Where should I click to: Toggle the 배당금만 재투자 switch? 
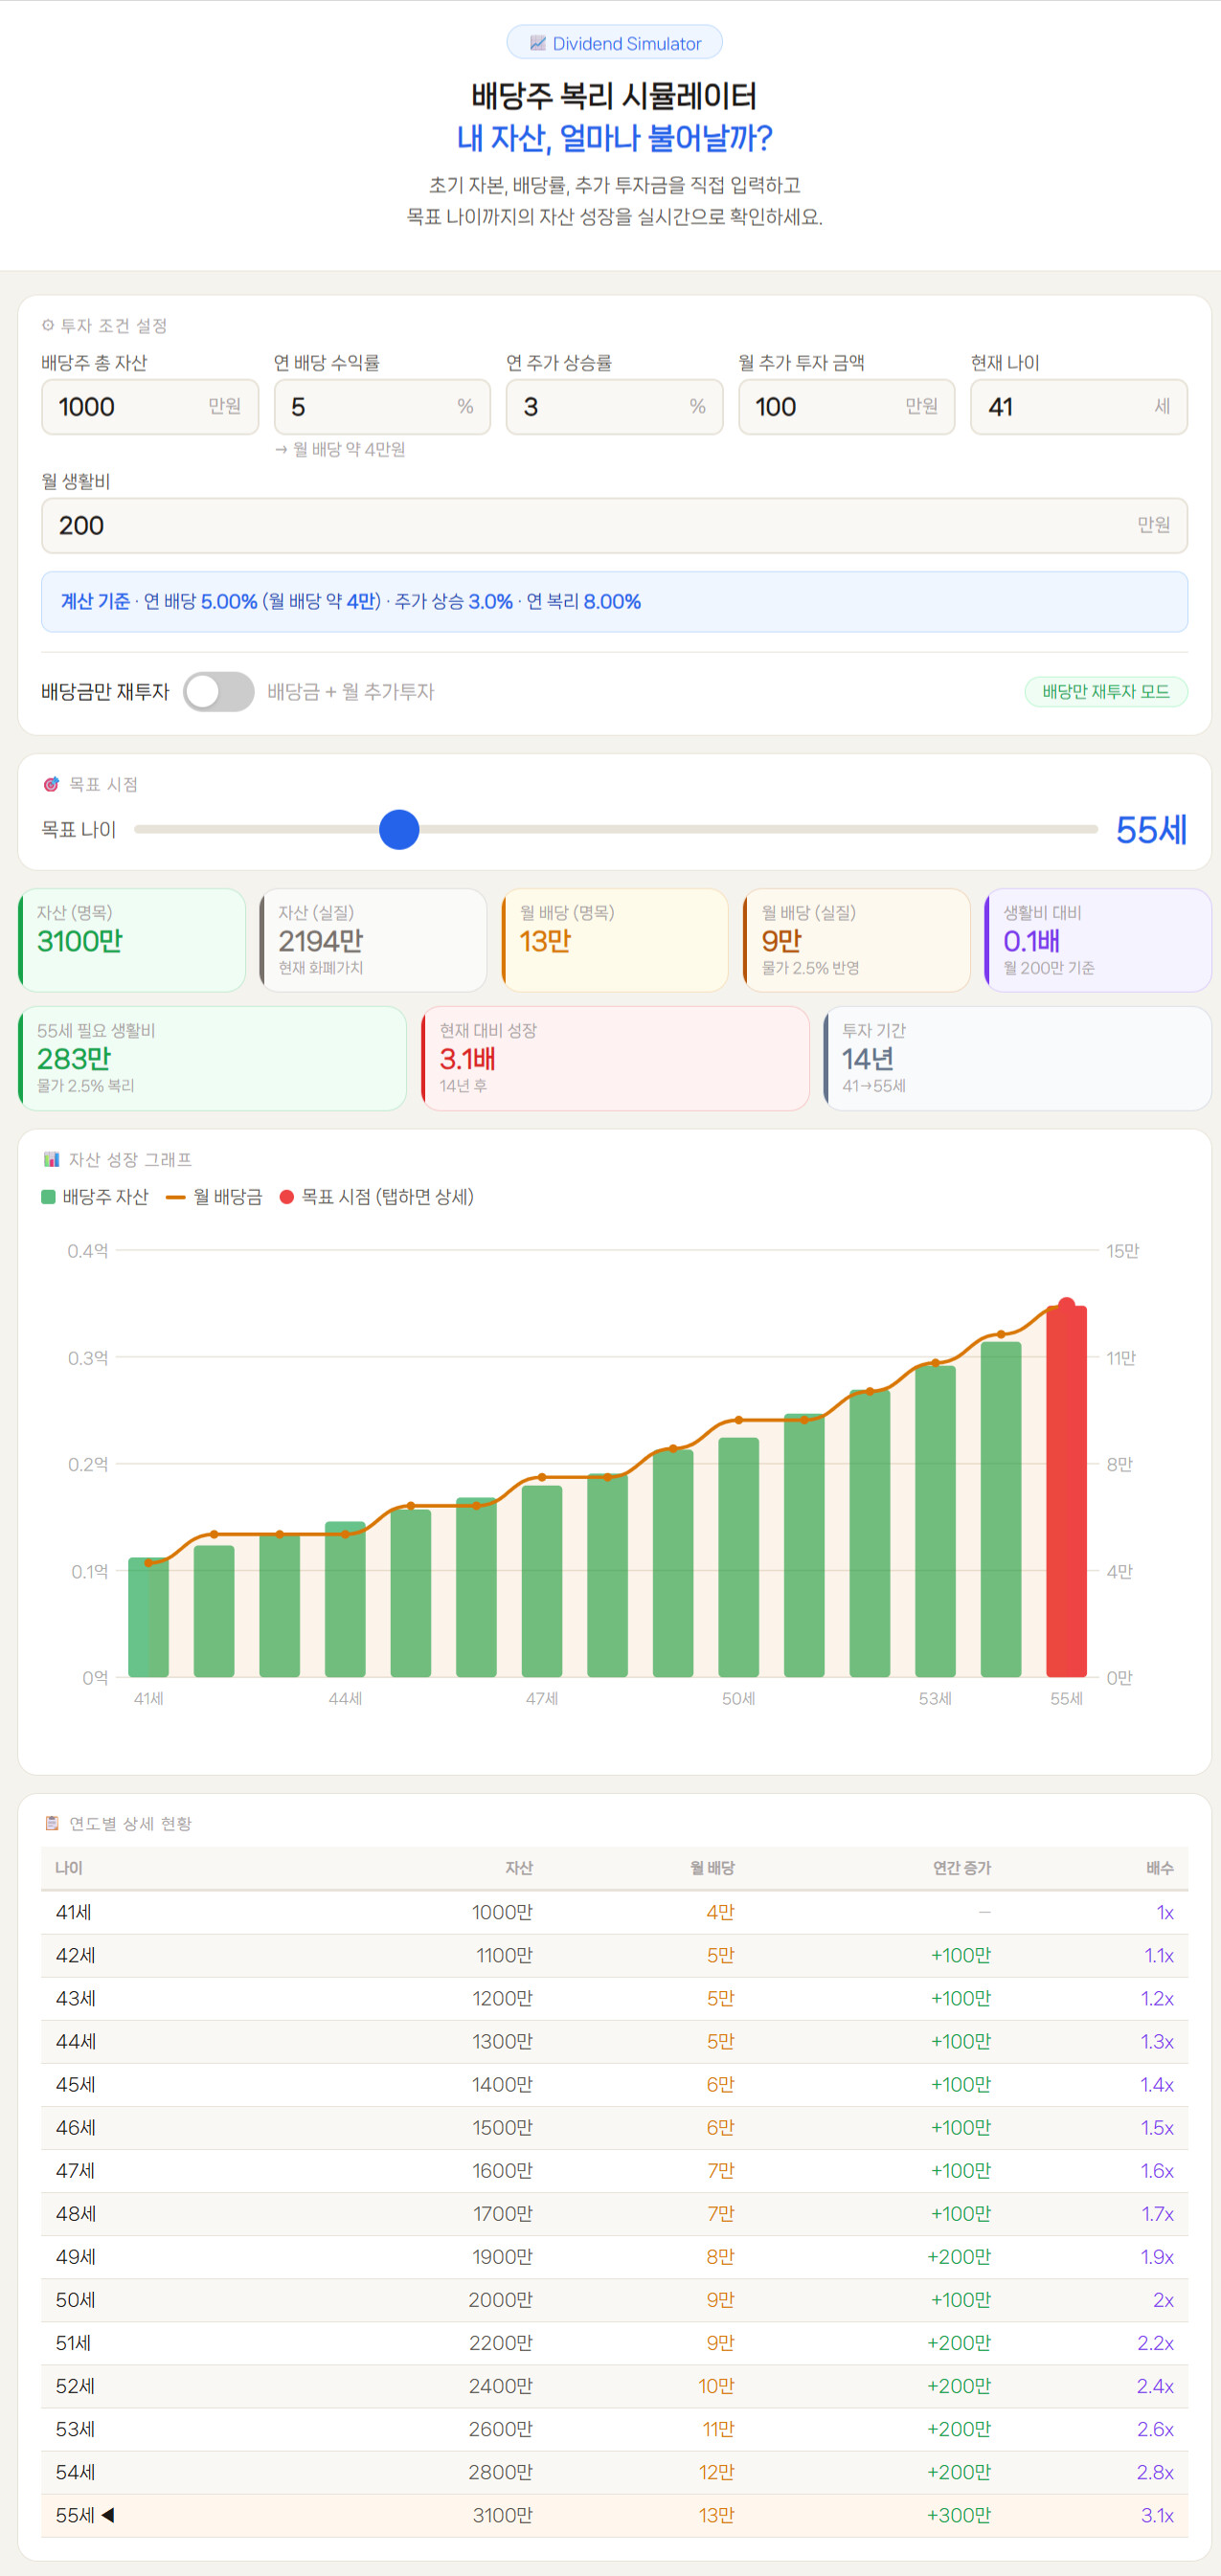pos(219,691)
